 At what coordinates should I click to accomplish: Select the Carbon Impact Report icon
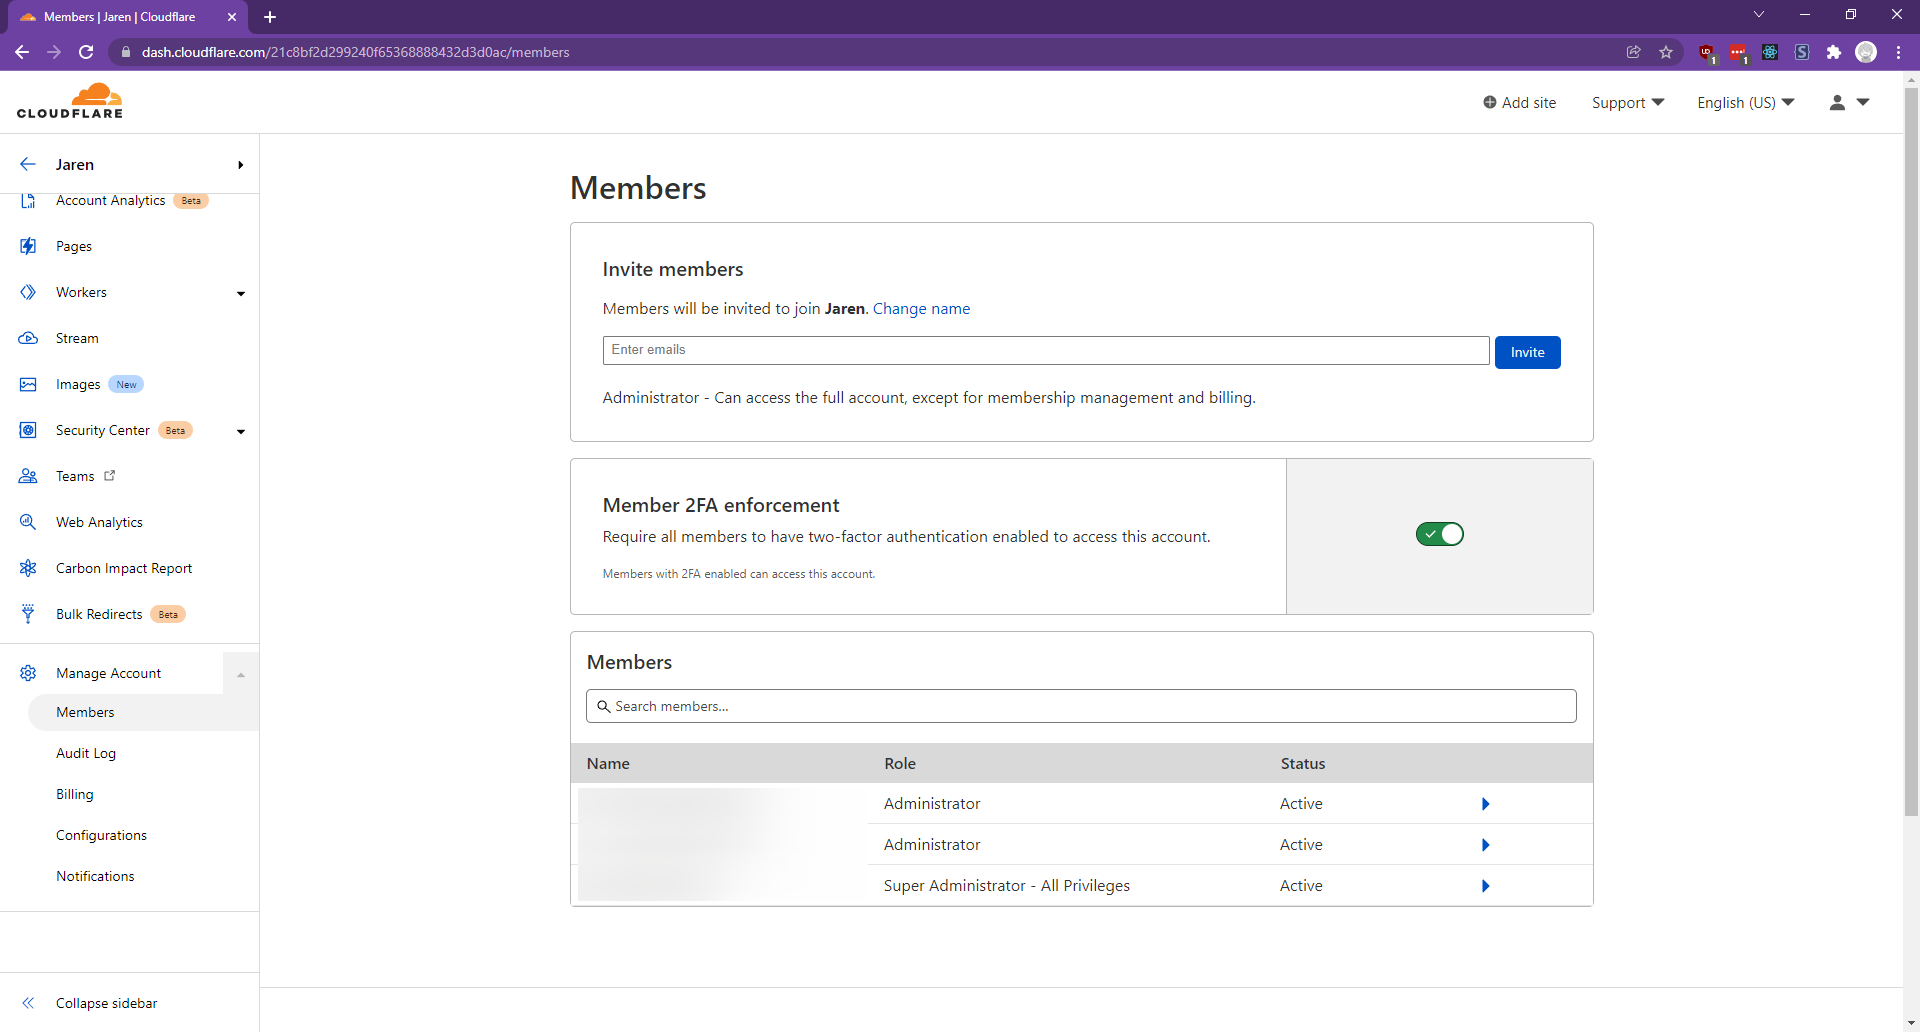coord(28,567)
